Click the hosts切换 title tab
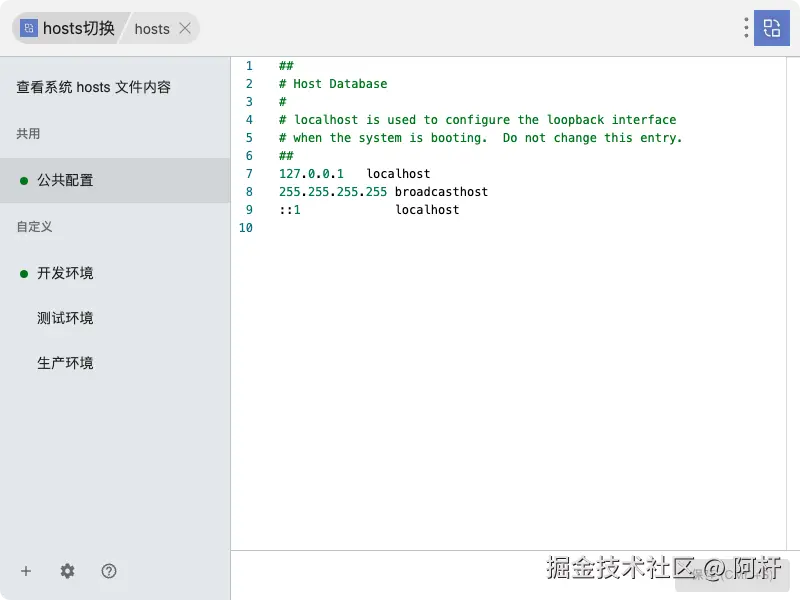This screenshot has width=800, height=600. coord(78,28)
